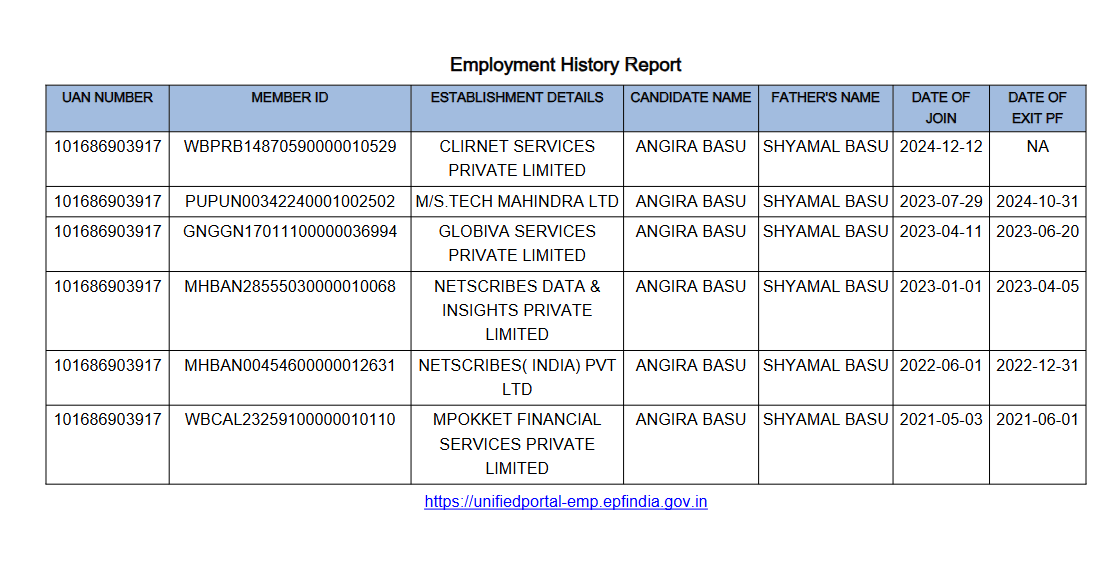1110x582 pixels.
Task: Click member ID WBCAL23259100000010110
Action: 290,420
